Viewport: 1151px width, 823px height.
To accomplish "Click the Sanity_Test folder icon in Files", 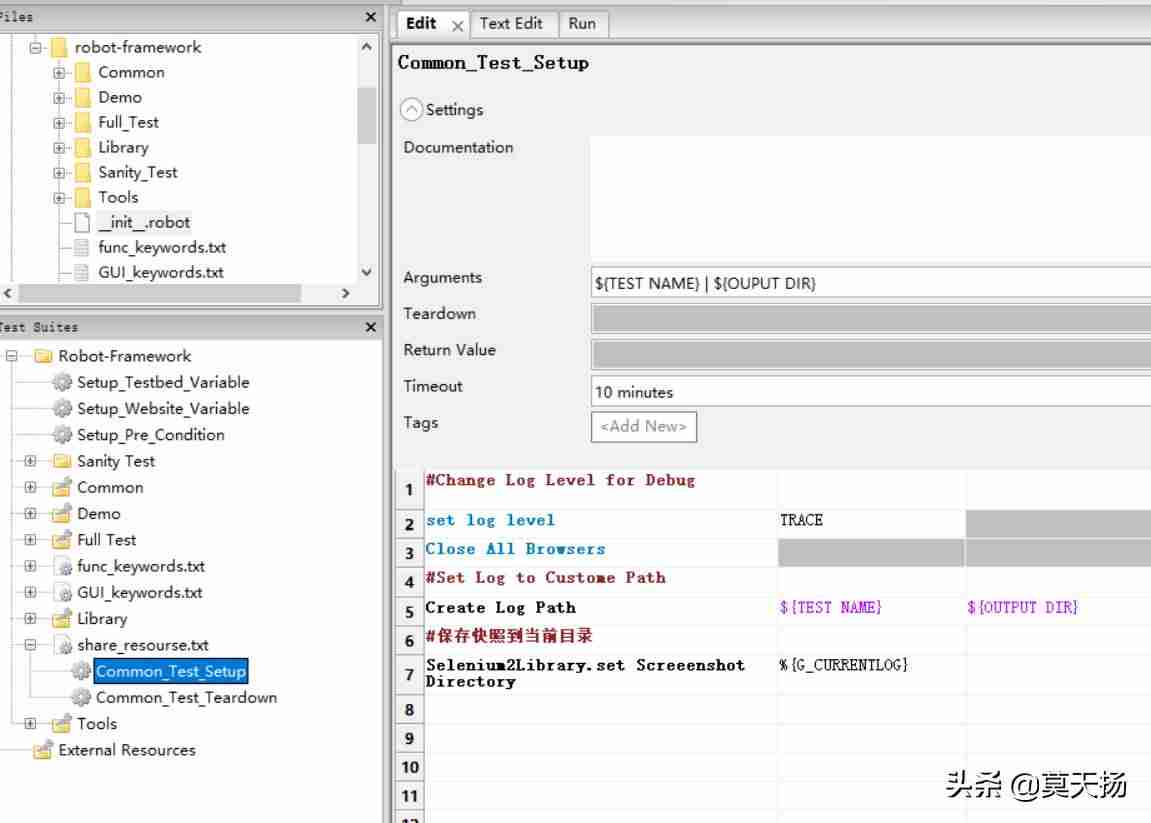I will click(83, 173).
